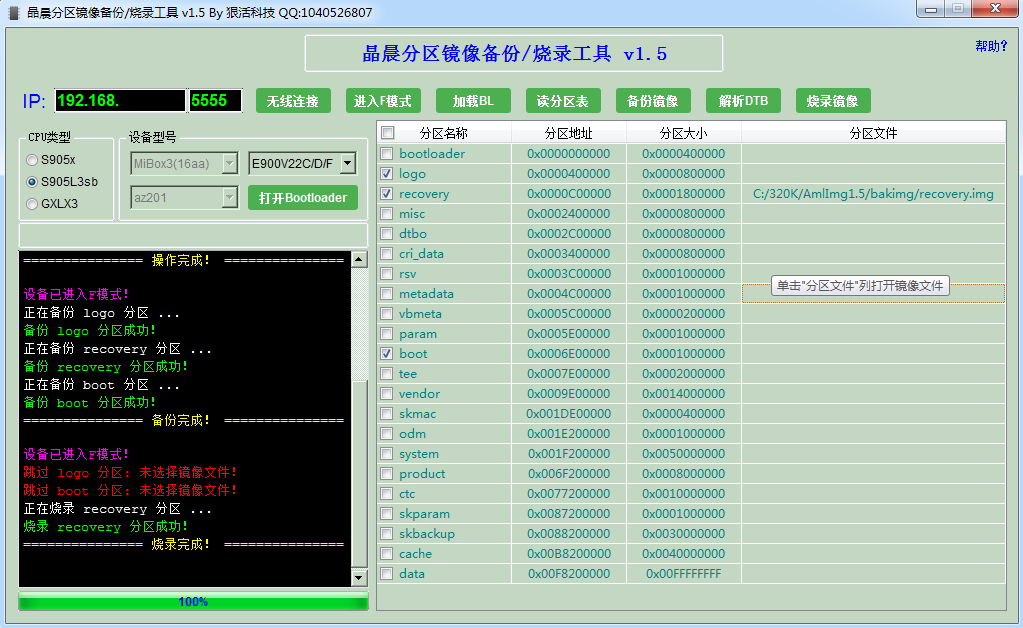Click the application icon in title bar
Viewport: 1023px width, 628px height.
pos(14,12)
